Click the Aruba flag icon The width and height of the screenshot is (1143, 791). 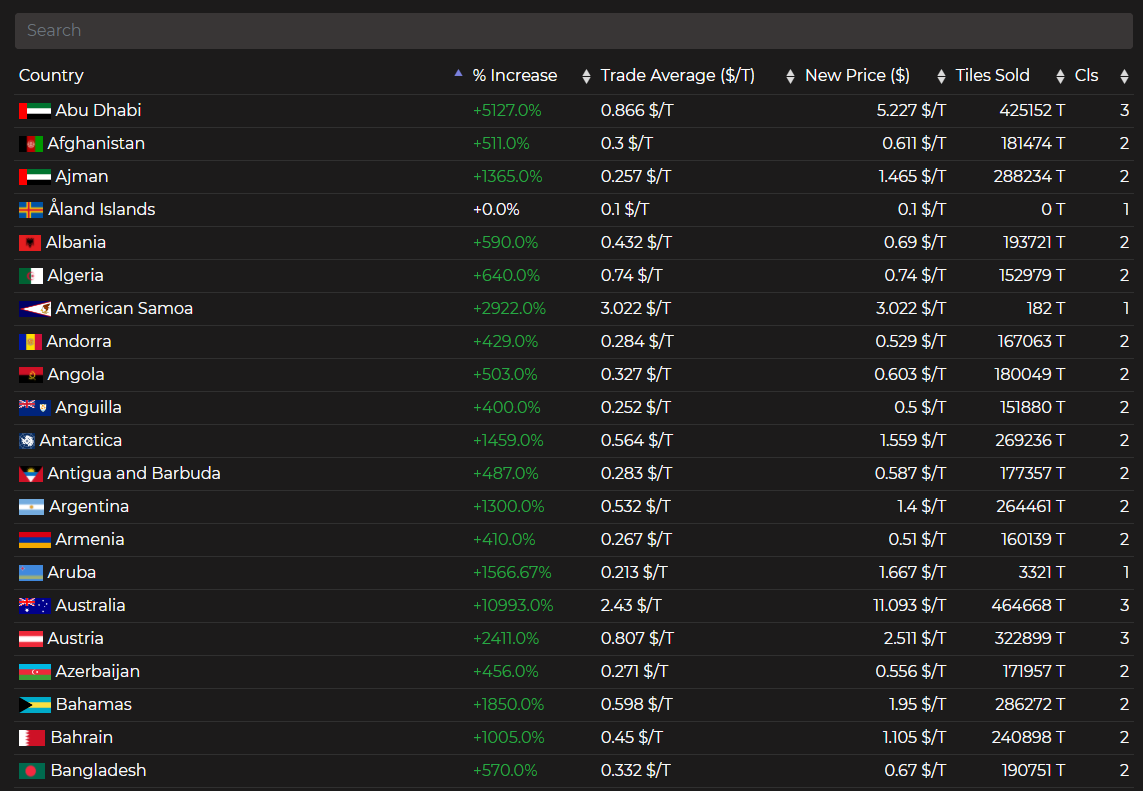pos(31,572)
